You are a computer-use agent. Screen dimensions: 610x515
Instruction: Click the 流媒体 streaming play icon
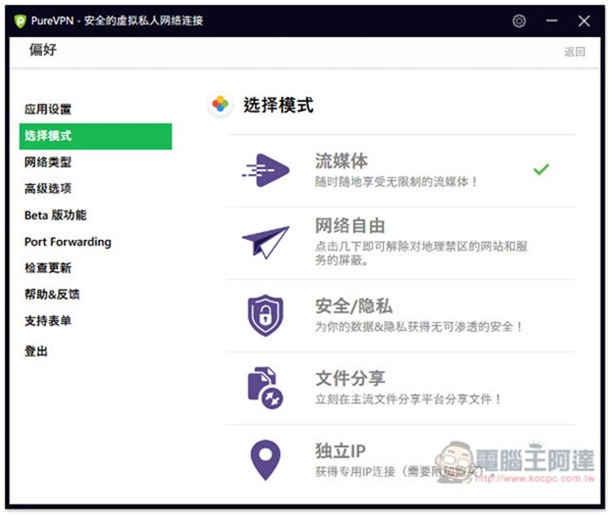[x=265, y=170]
